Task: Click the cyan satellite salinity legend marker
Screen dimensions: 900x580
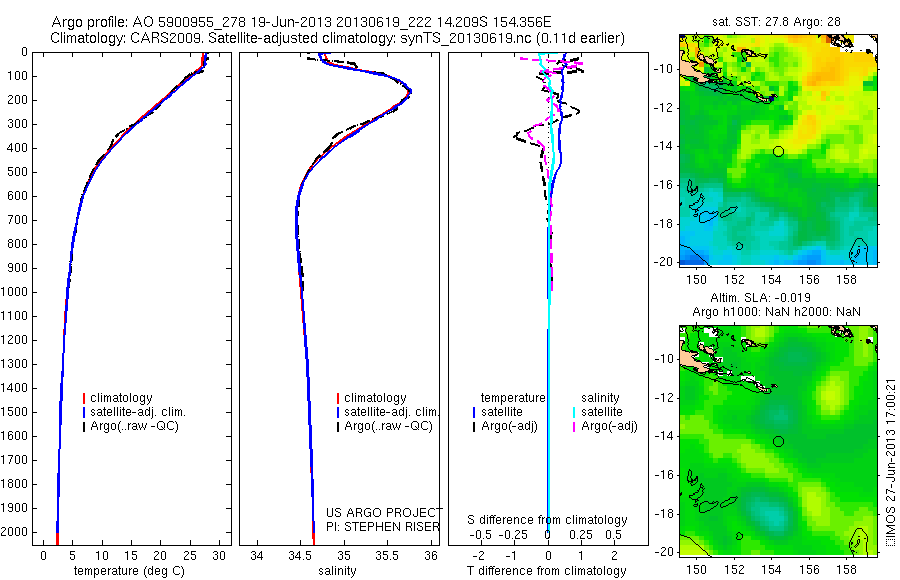Action: click(x=574, y=412)
